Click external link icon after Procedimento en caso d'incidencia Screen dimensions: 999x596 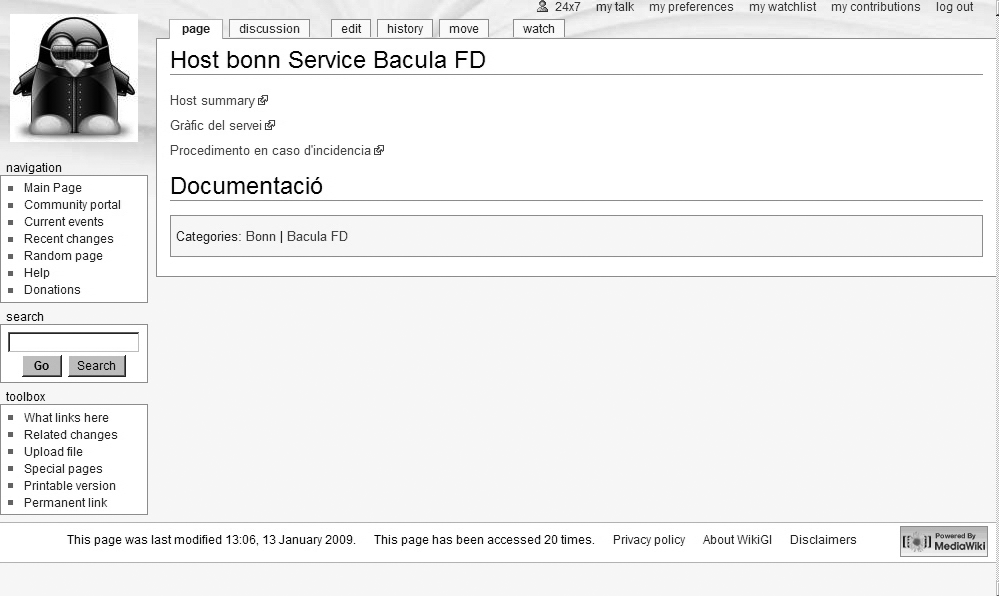point(379,150)
